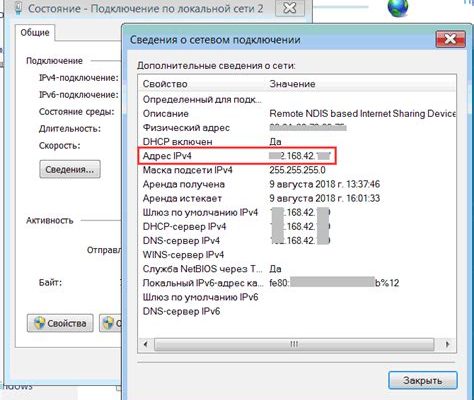Click the shield icon on Свойства button
Image resolution: width=474 pixels, height=400 pixels.
point(39,323)
